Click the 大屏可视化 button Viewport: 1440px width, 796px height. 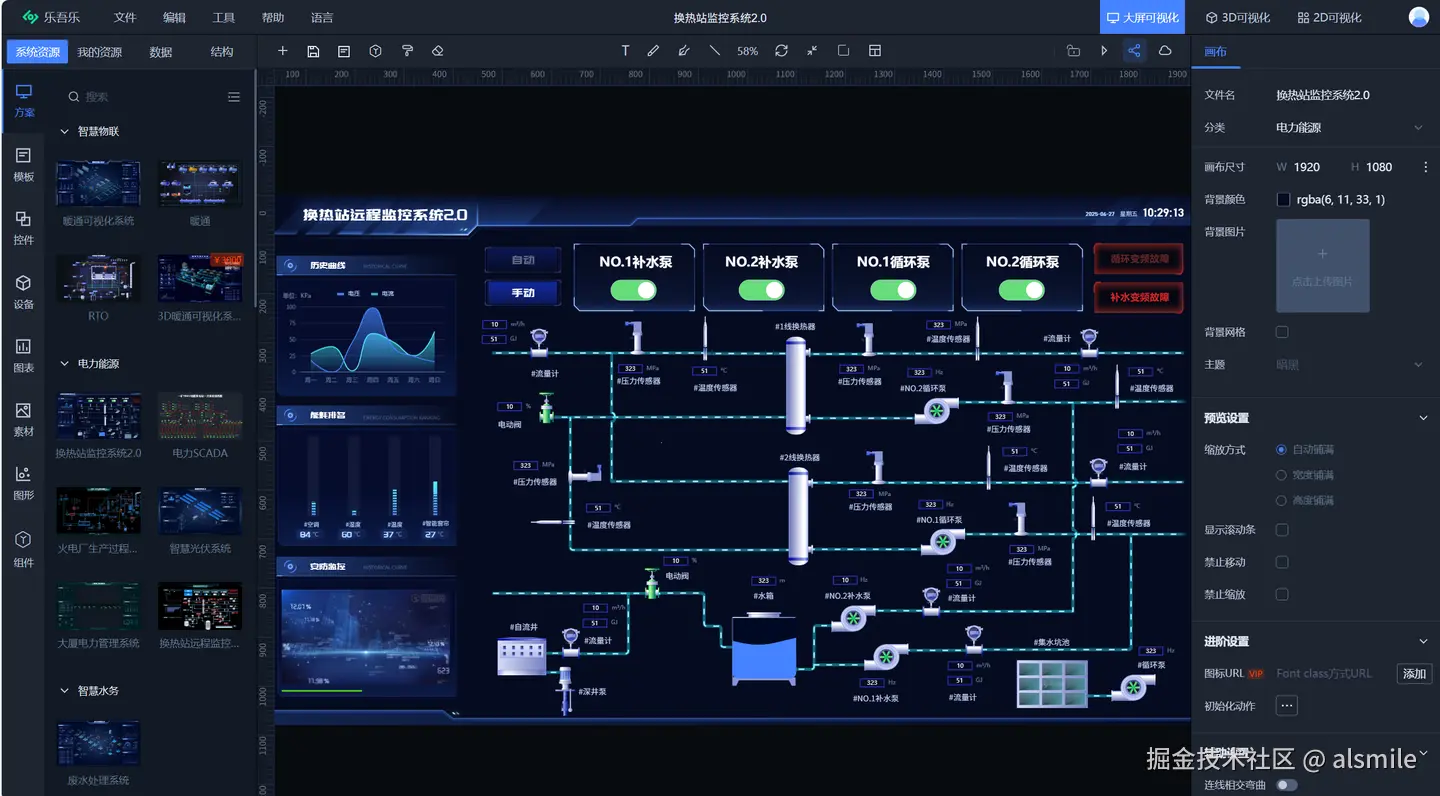point(1143,17)
